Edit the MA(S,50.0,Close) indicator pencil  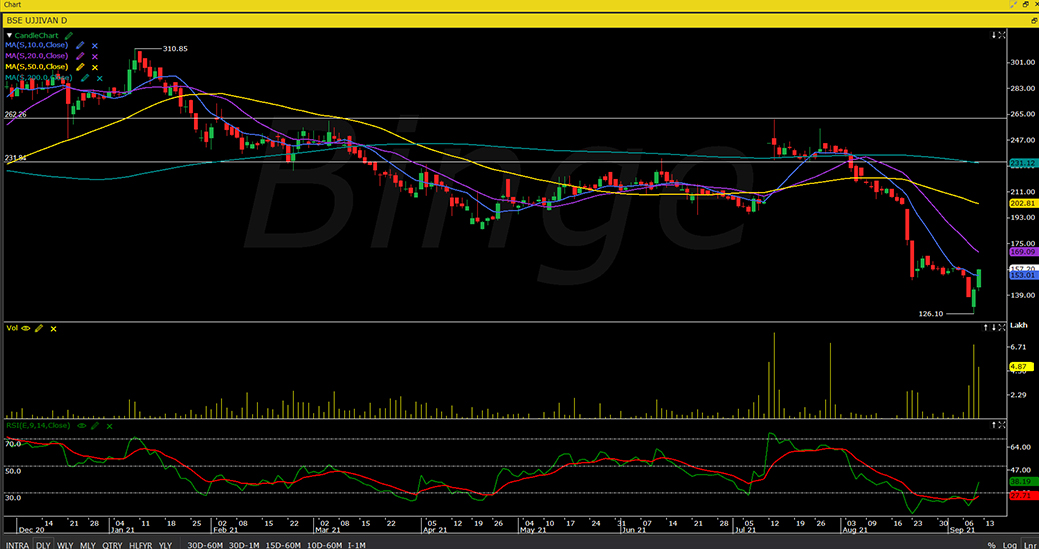tap(80, 67)
